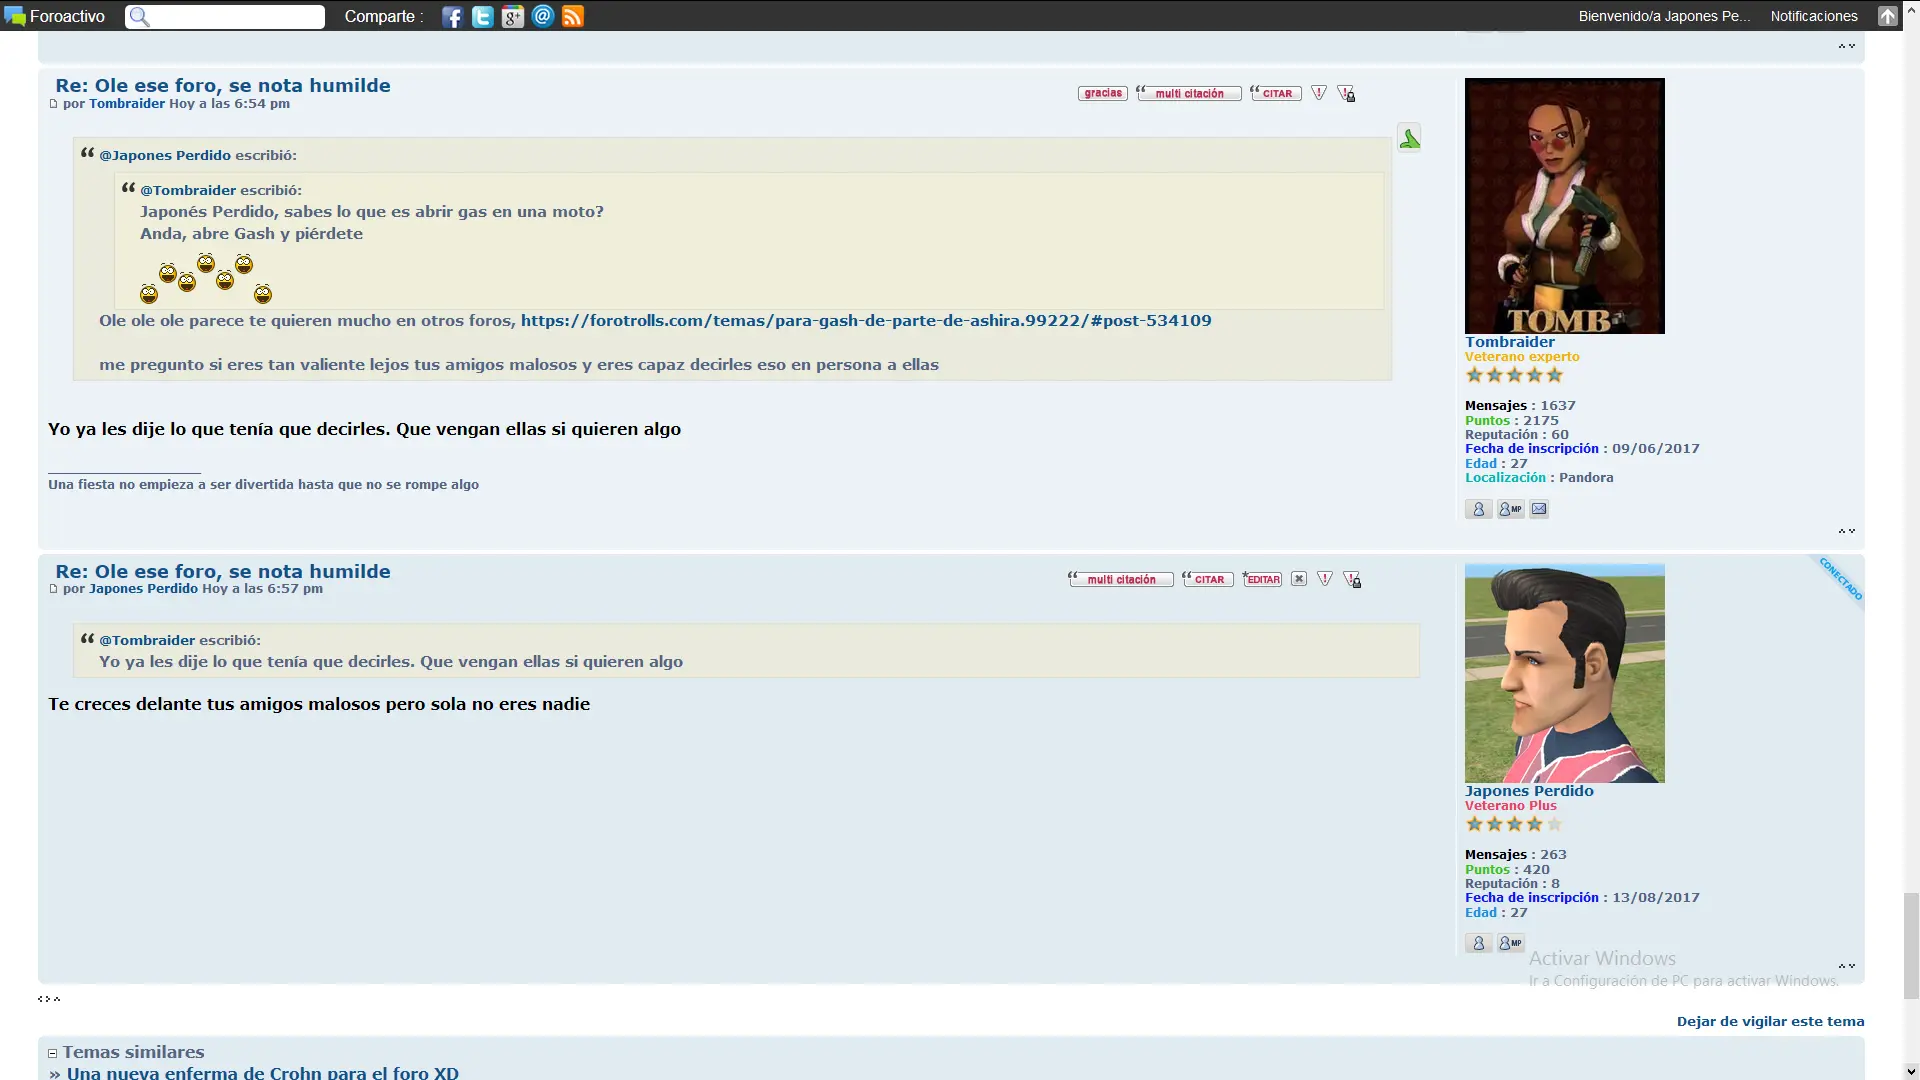Screen dimensions: 1920x1080
Task: Click the email share @ icon
Action: (x=542, y=16)
